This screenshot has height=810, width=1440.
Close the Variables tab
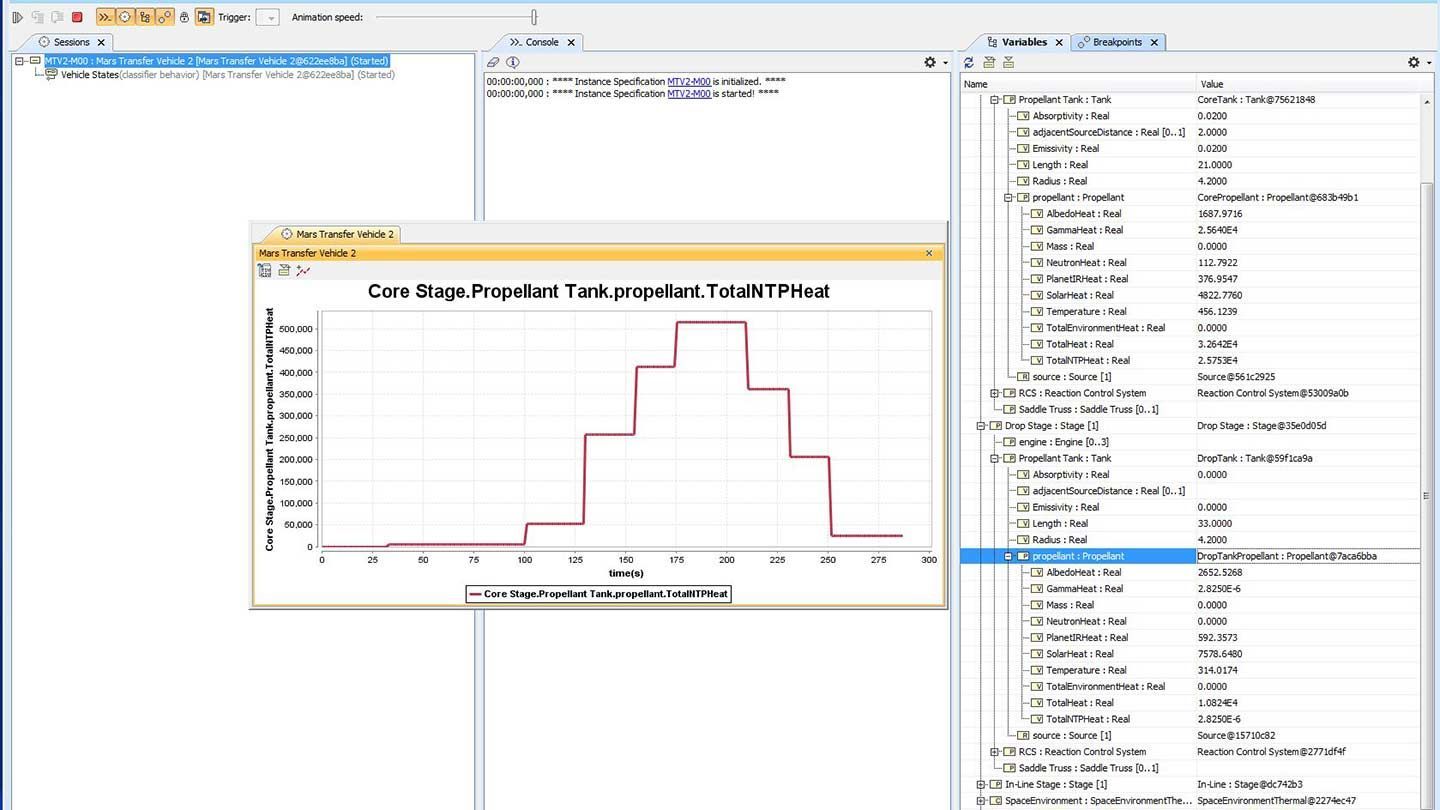[1059, 42]
